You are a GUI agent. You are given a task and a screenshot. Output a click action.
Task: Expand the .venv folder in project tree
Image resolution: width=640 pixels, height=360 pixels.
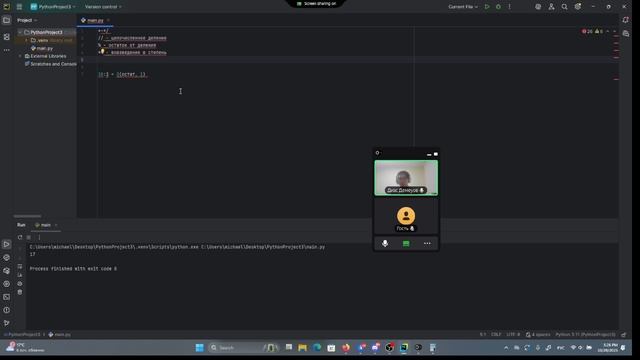click(27, 40)
